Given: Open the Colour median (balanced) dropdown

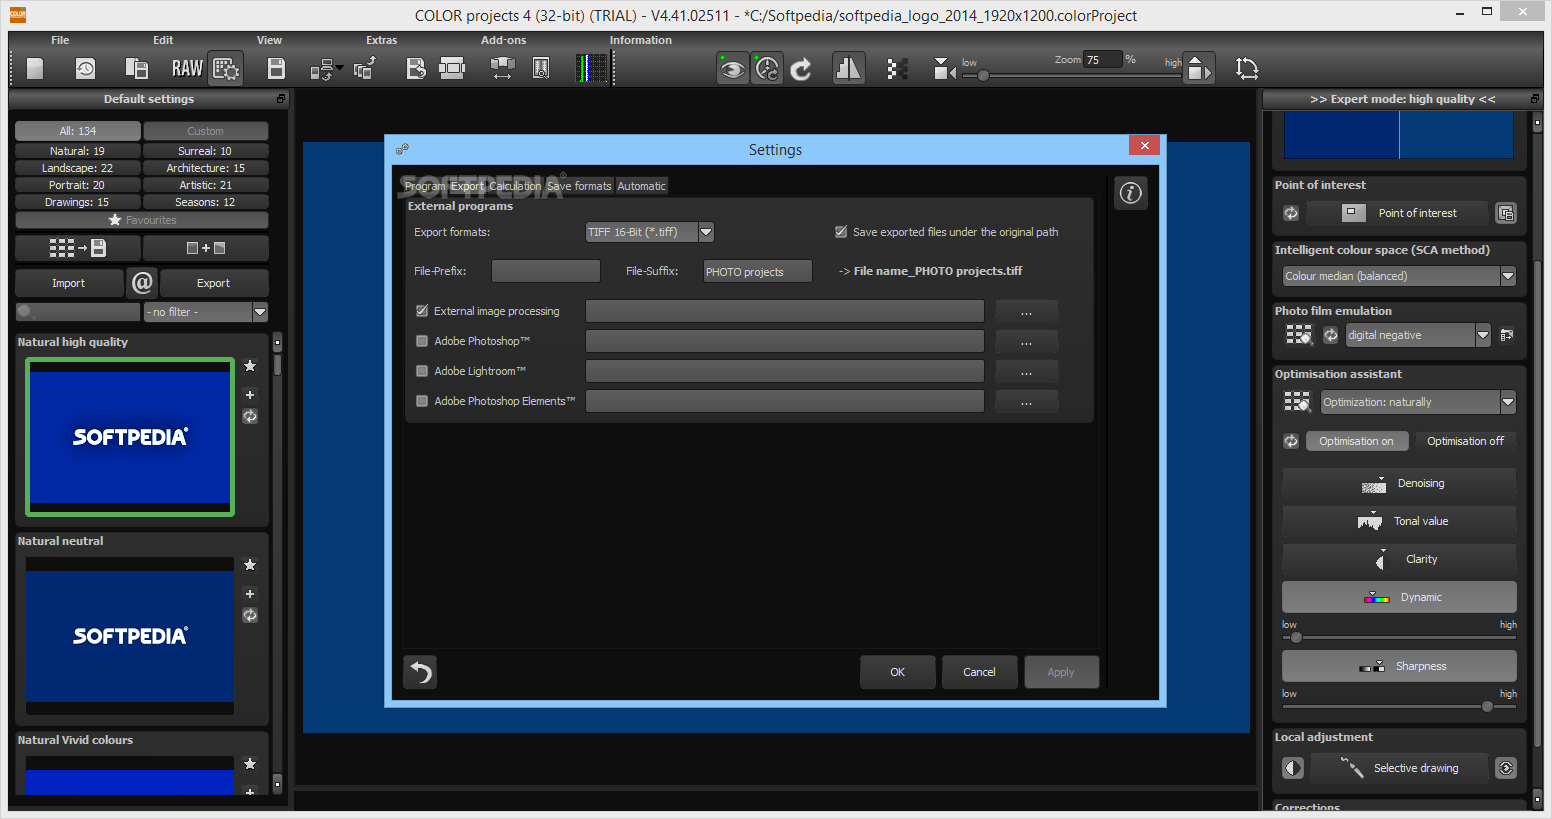Looking at the screenshot, I should (x=1399, y=276).
